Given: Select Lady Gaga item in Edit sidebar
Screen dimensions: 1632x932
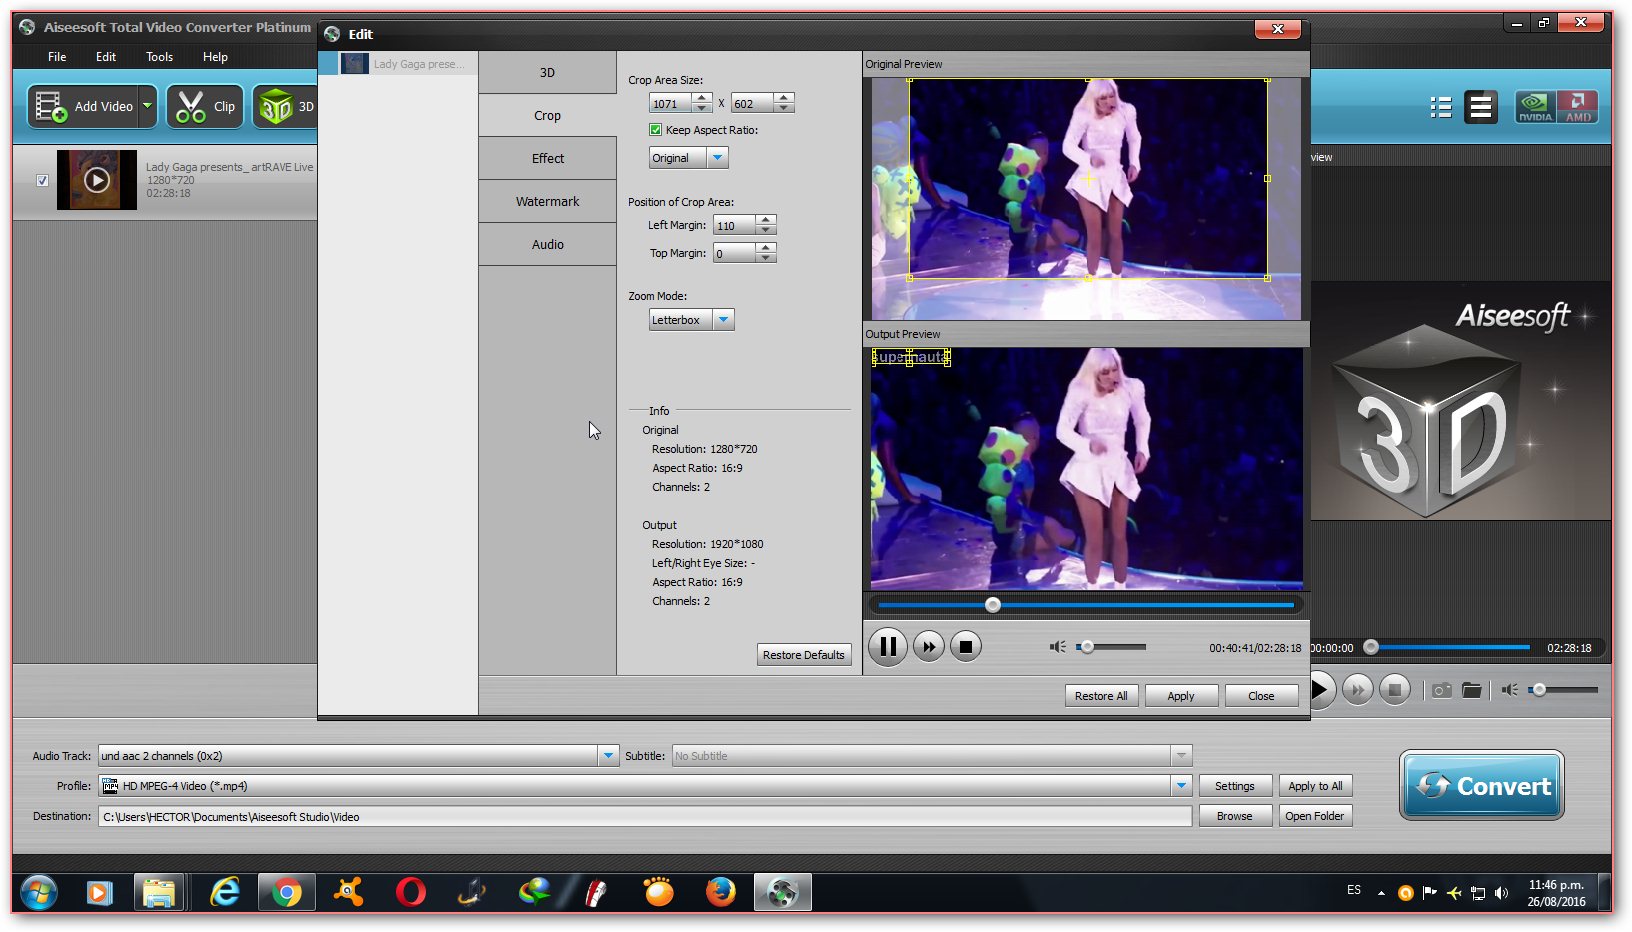Looking at the screenshot, I should (x=398, y=63).
